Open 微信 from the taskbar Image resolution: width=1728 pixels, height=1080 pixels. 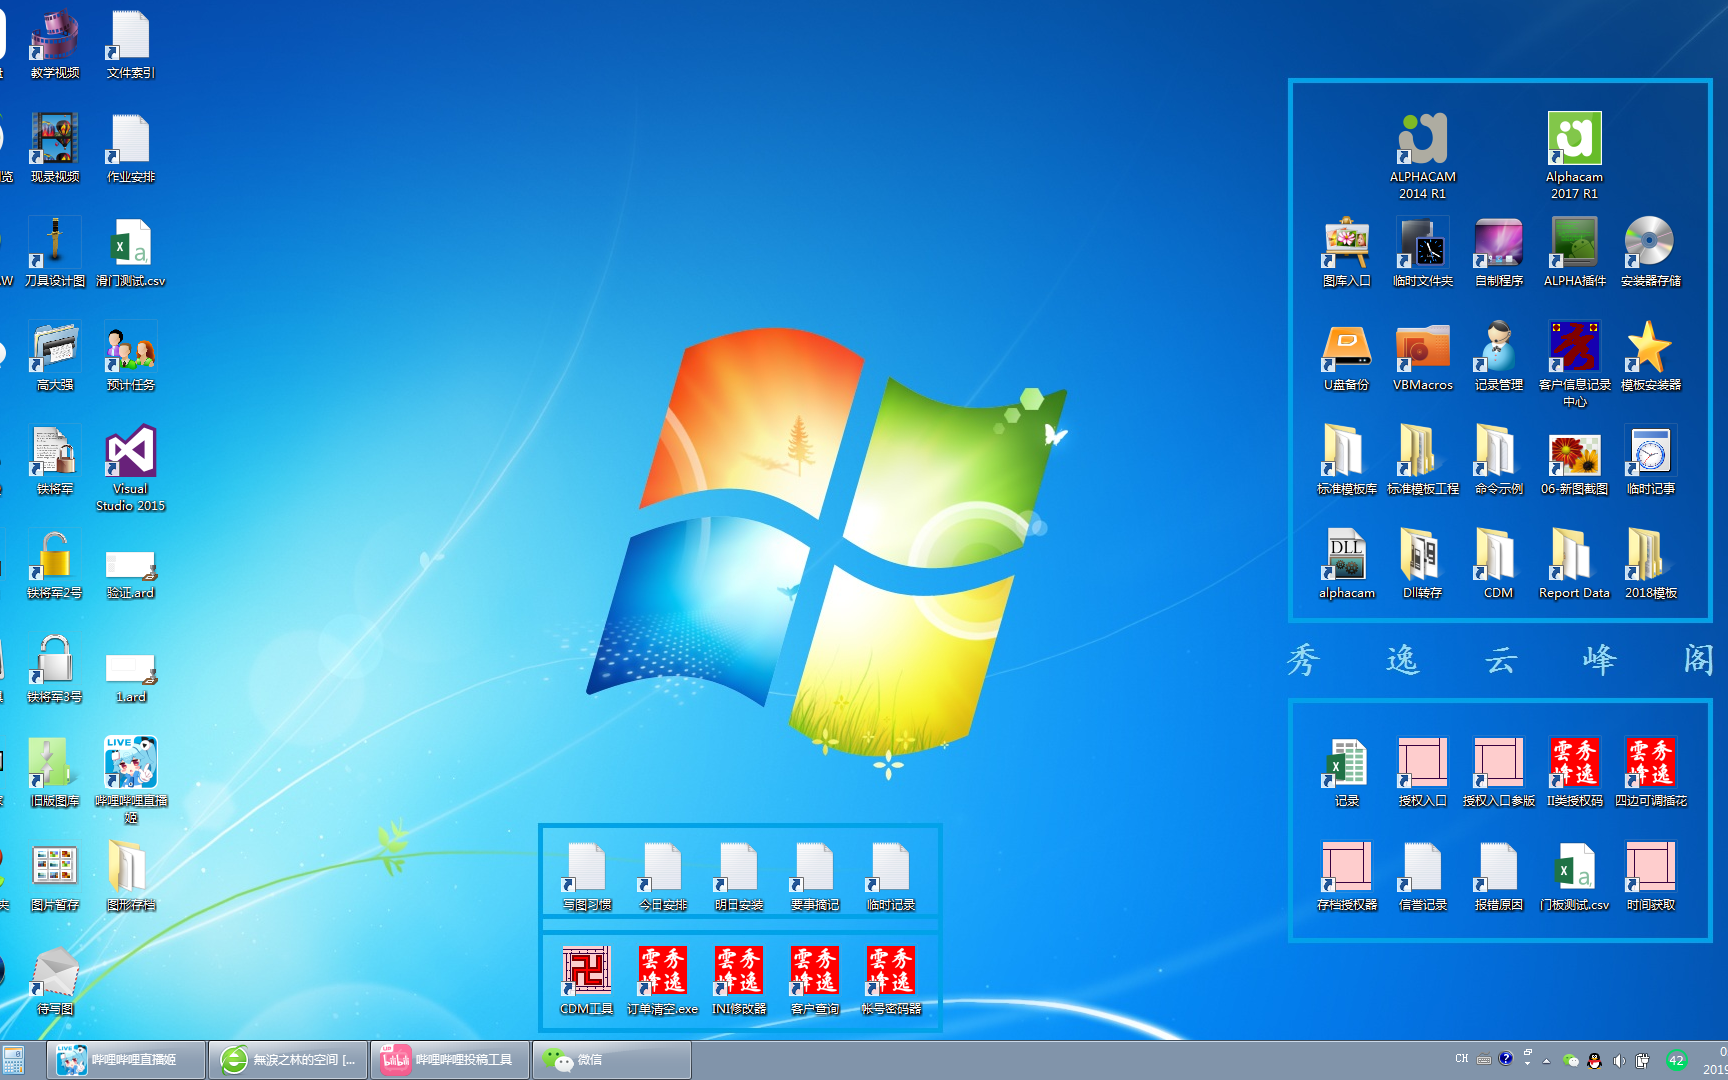pyautogui.click(x=612, y=1060)
